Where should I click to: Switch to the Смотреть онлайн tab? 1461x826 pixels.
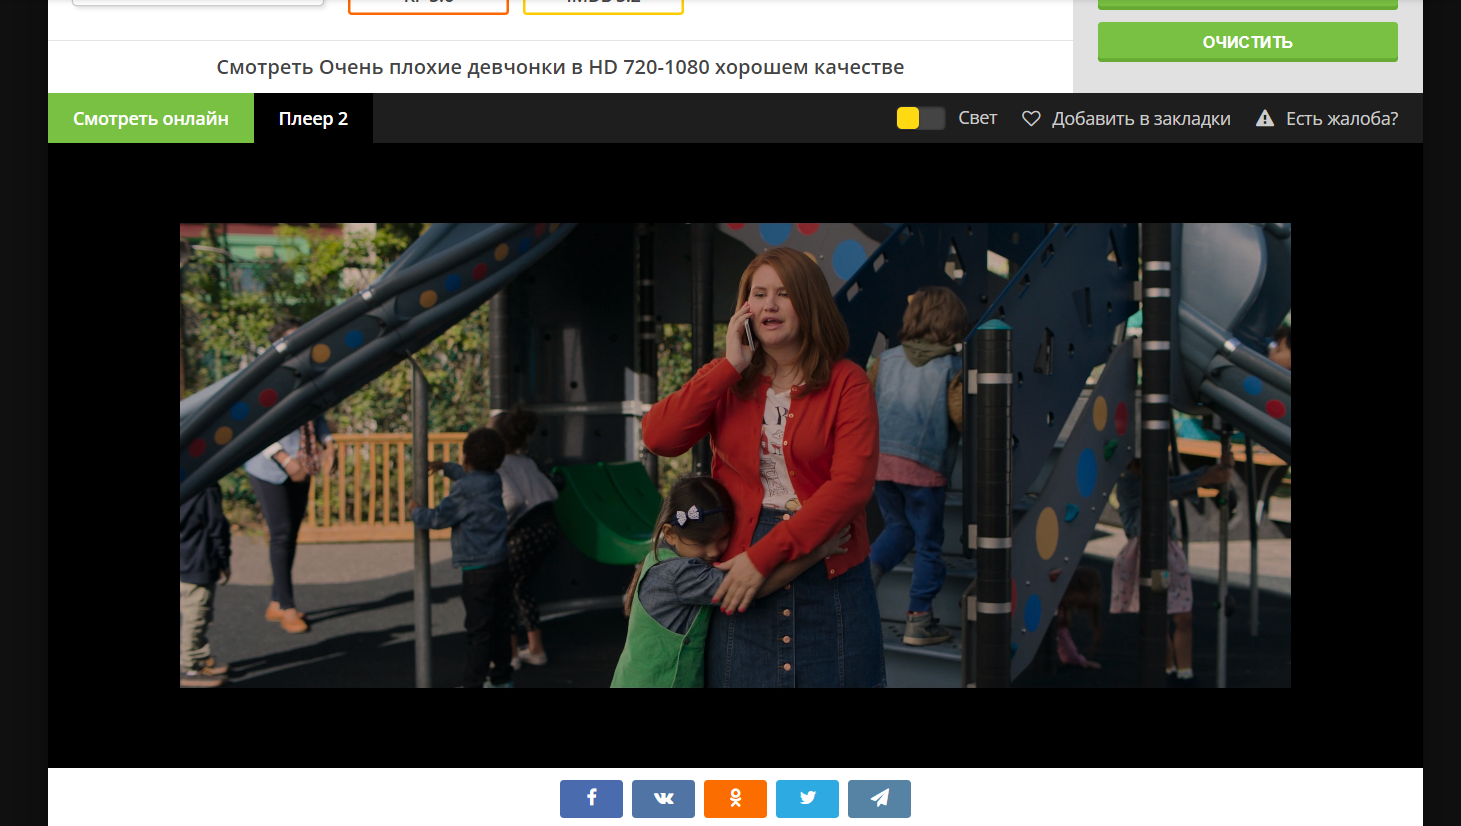151,118
